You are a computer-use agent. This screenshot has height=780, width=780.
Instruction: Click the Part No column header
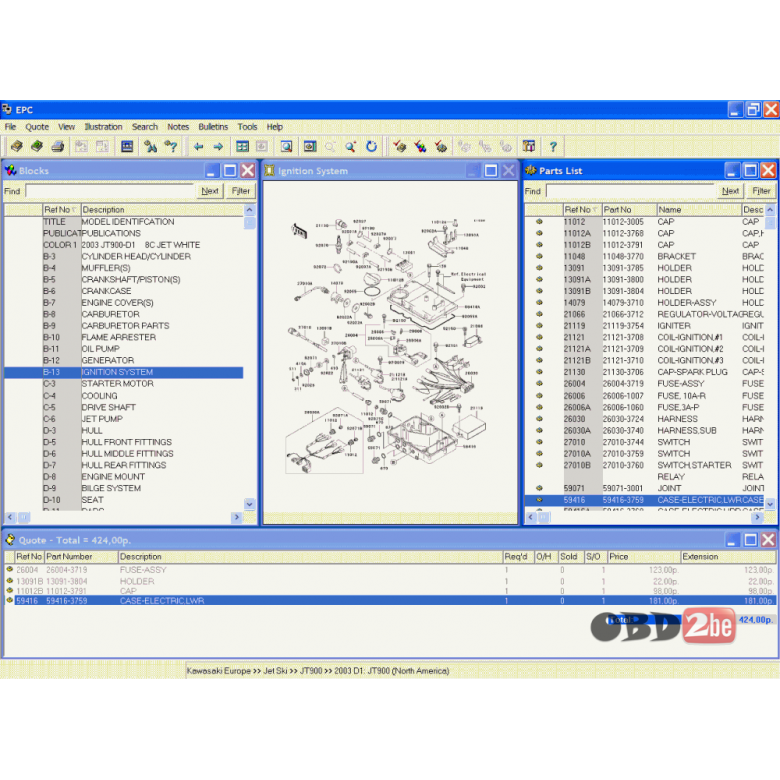coord(629,209)
